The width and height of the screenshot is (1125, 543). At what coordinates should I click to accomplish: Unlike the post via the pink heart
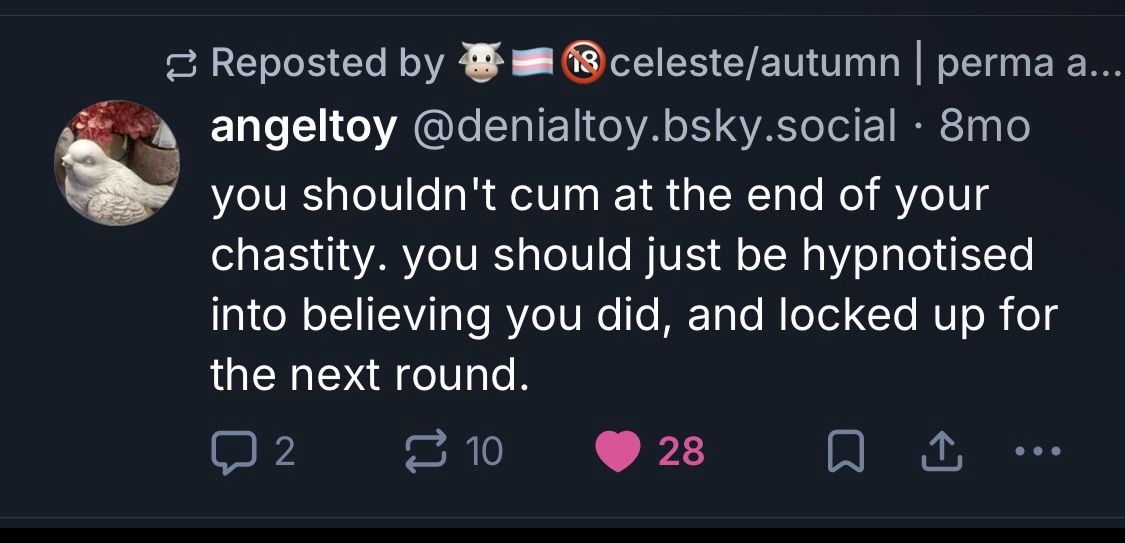pos(617,453)
